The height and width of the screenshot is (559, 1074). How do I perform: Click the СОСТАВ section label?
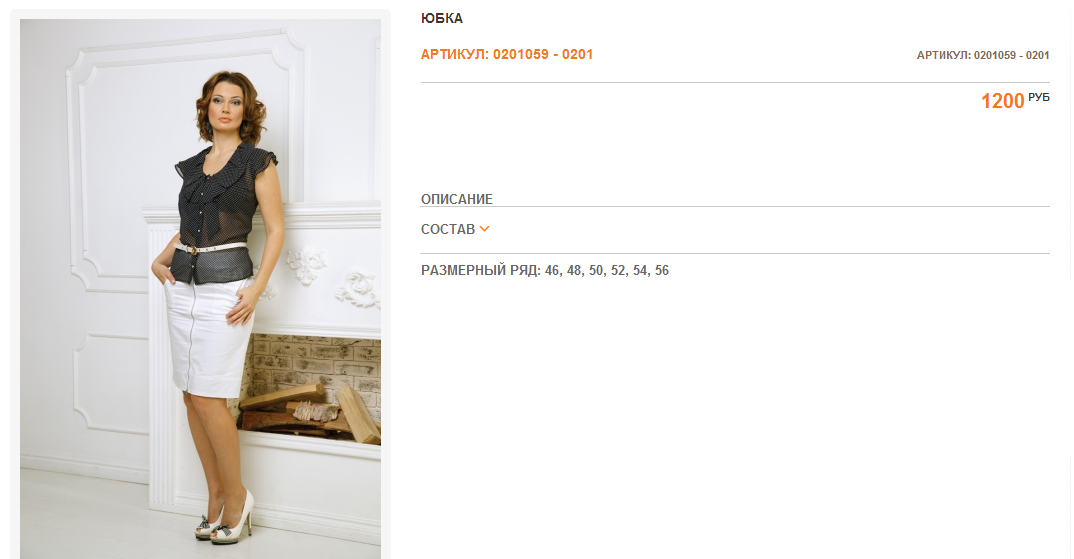(448, 229)
